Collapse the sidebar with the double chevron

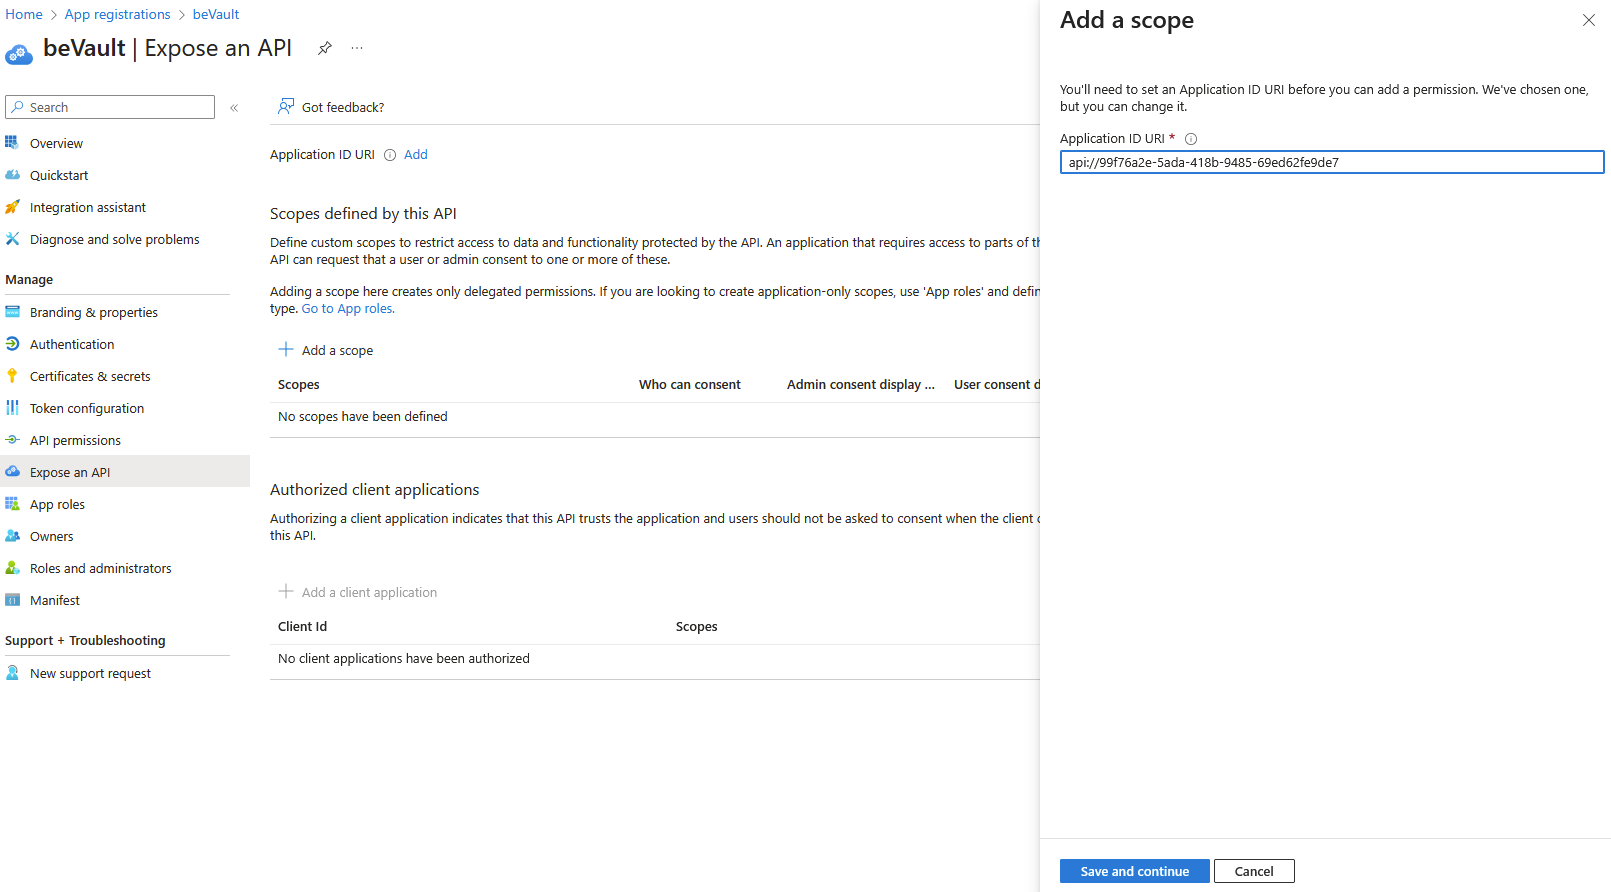coord(234,108)
